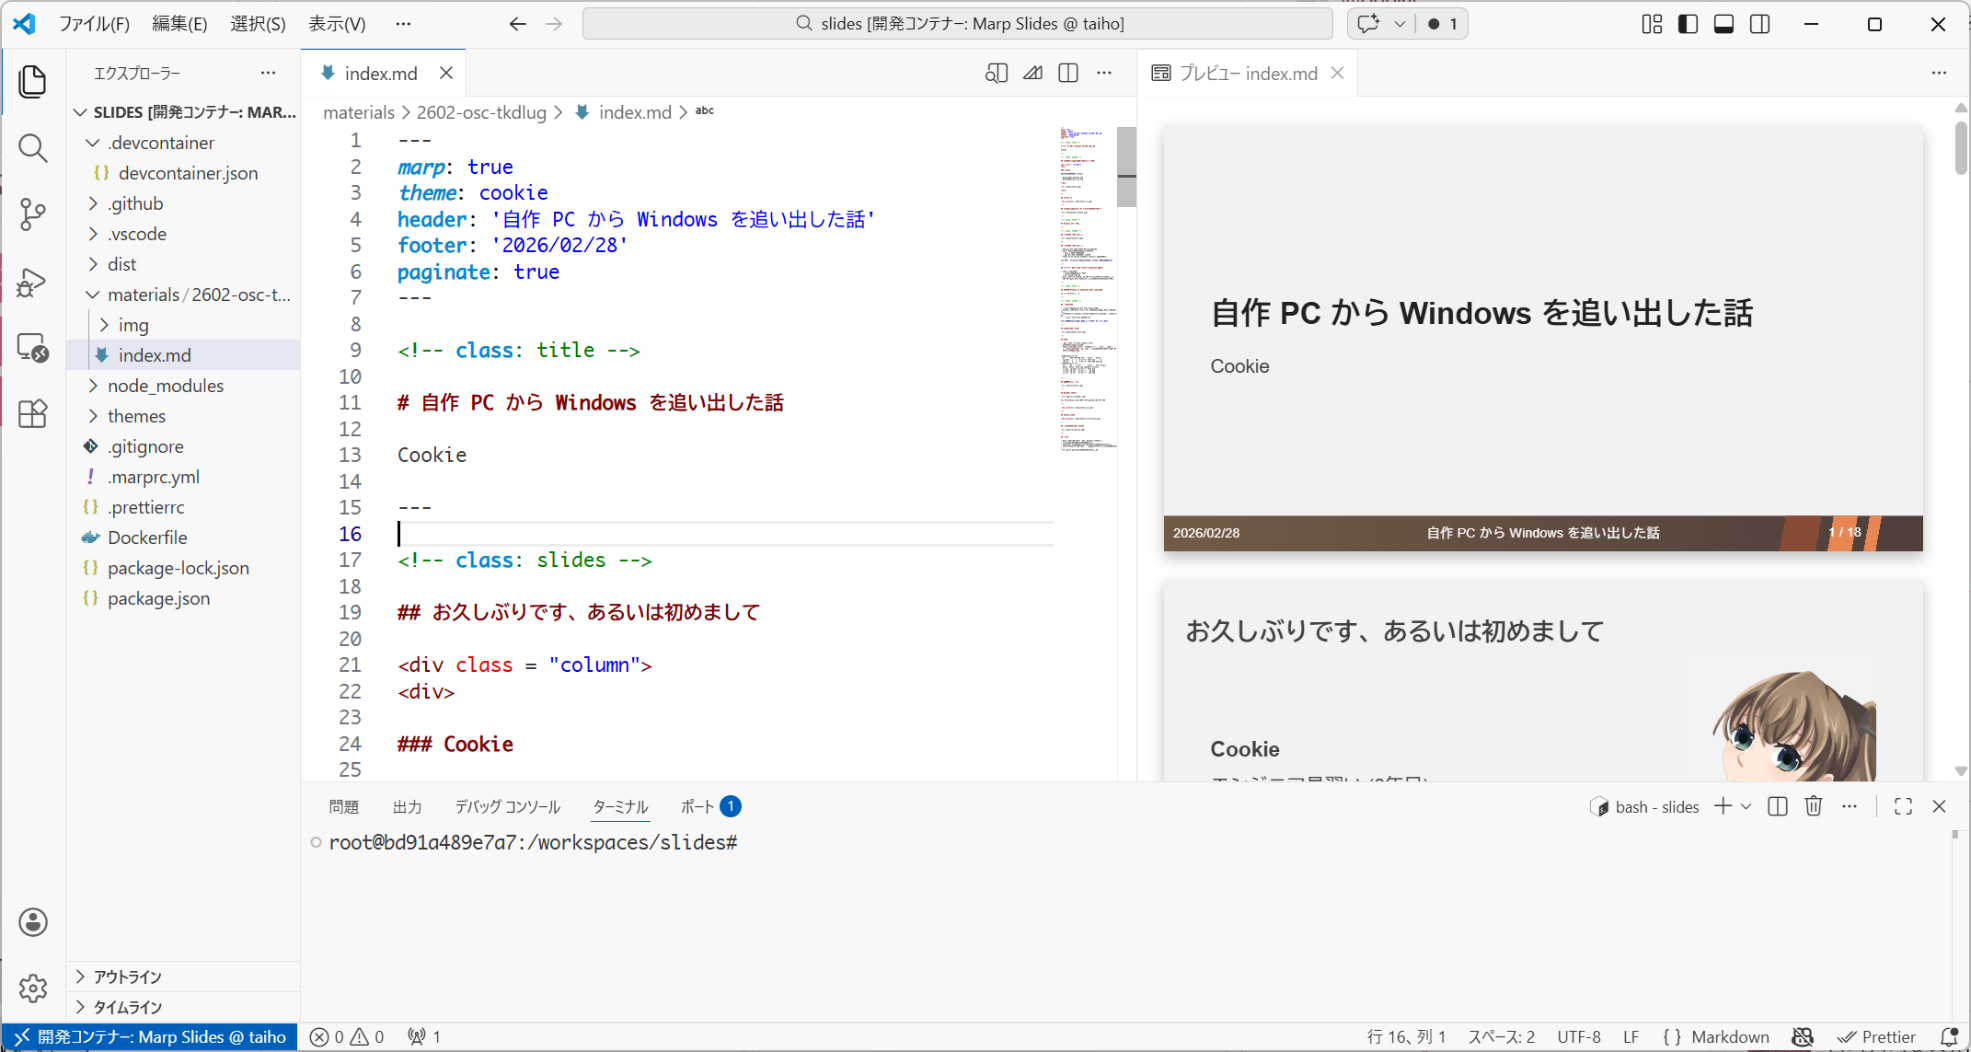Open the Search view in activity bar
This screenshot has width=1971, height=1052.
click(32, 148)
